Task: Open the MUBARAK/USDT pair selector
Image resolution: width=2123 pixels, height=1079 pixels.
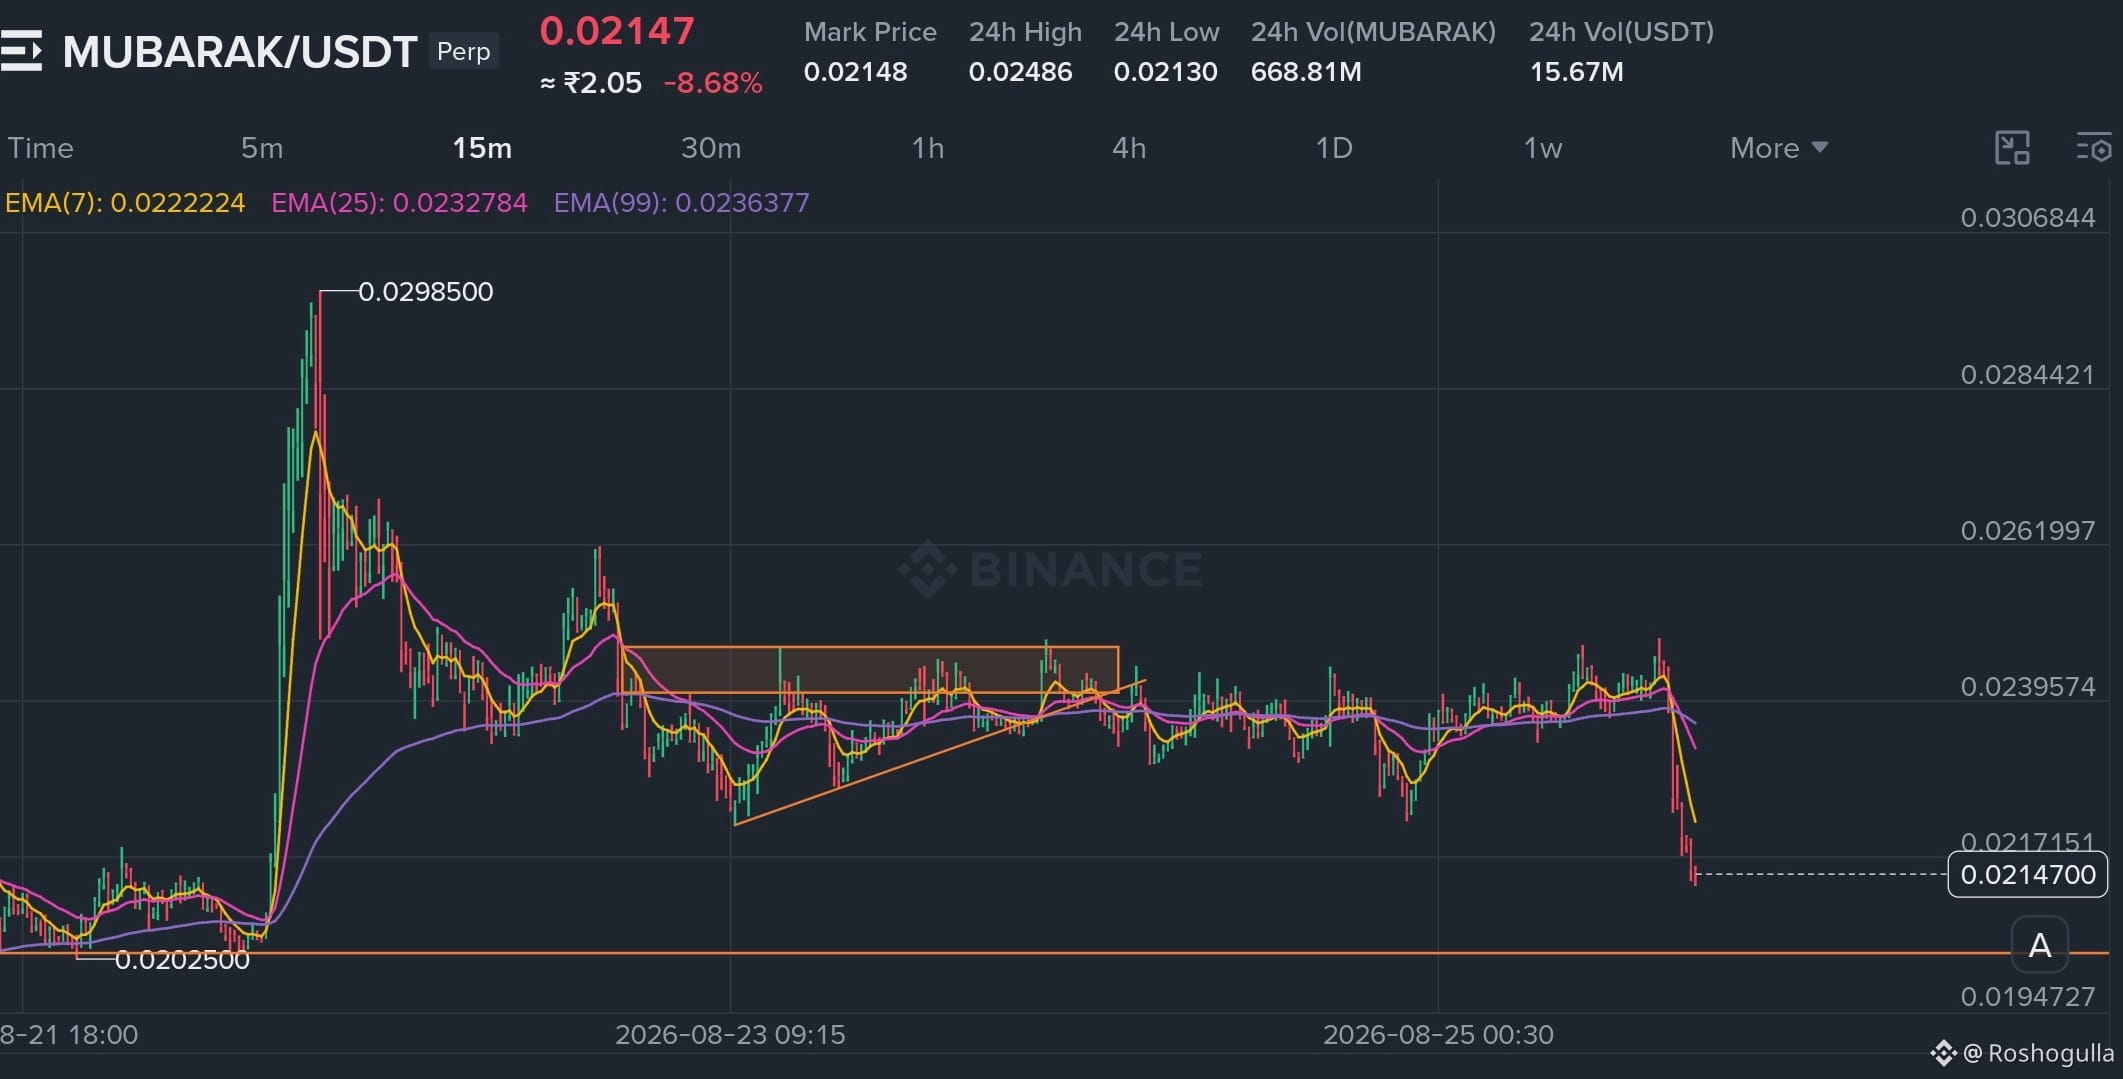Action: click(240, 52)
